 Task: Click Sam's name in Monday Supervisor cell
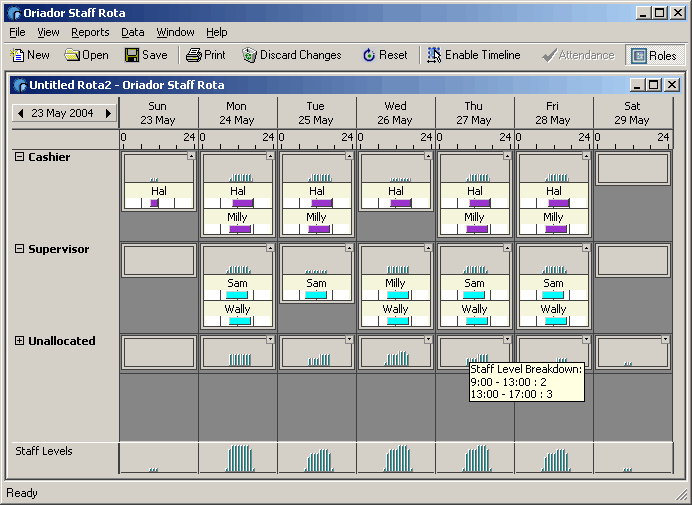237,283
